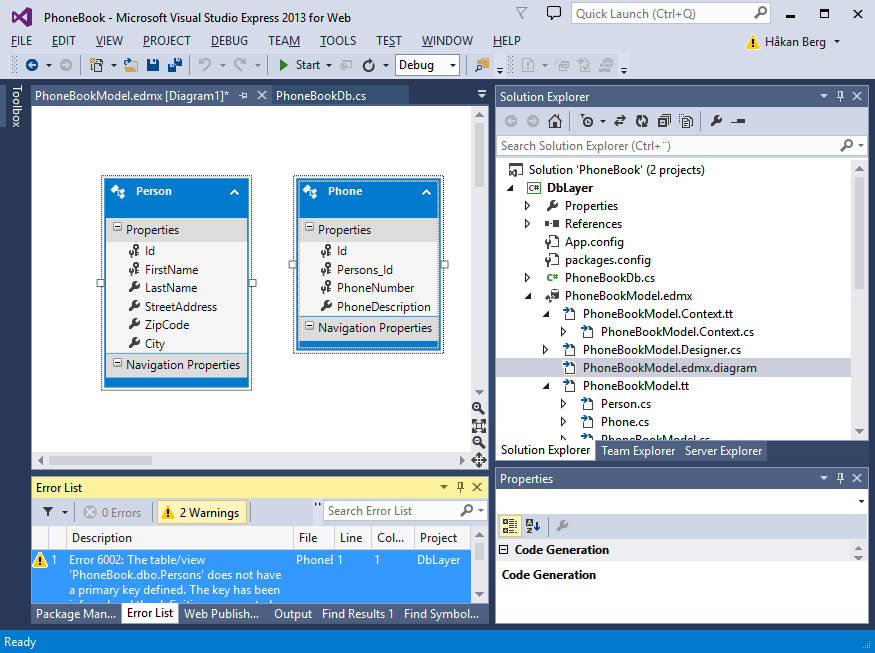Click the Error List filter funnel icon
This screenshot has width=875, height=653.
pyautogui.click(x=49, y=512)
